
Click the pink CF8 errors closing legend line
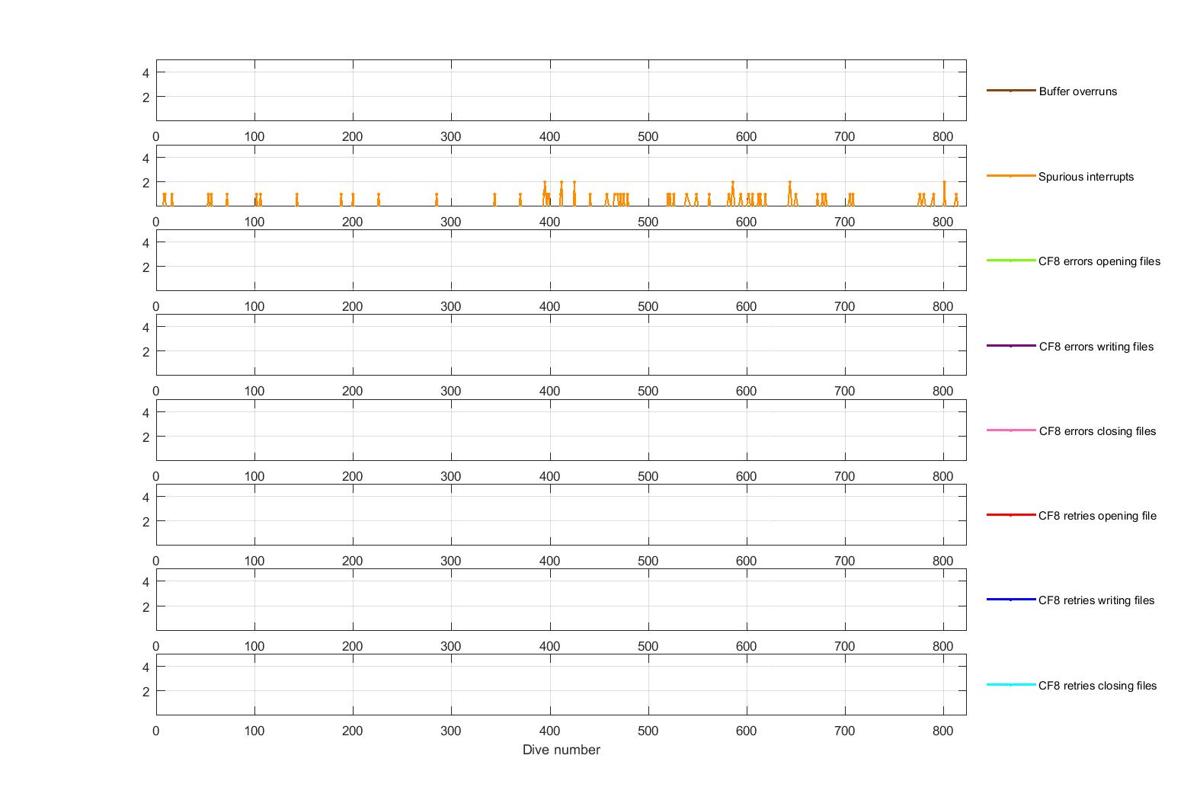pos(1011,431)
